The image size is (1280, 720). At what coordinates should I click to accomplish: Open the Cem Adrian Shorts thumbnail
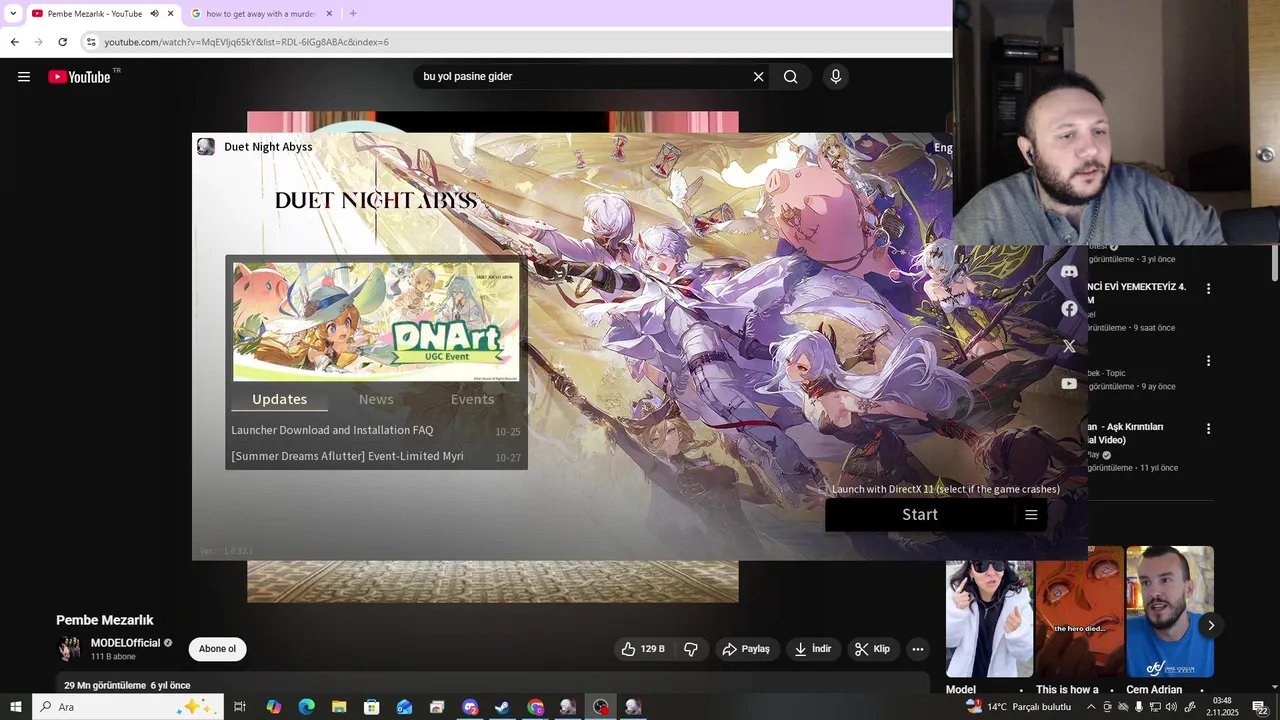[x=1170, y=612]
